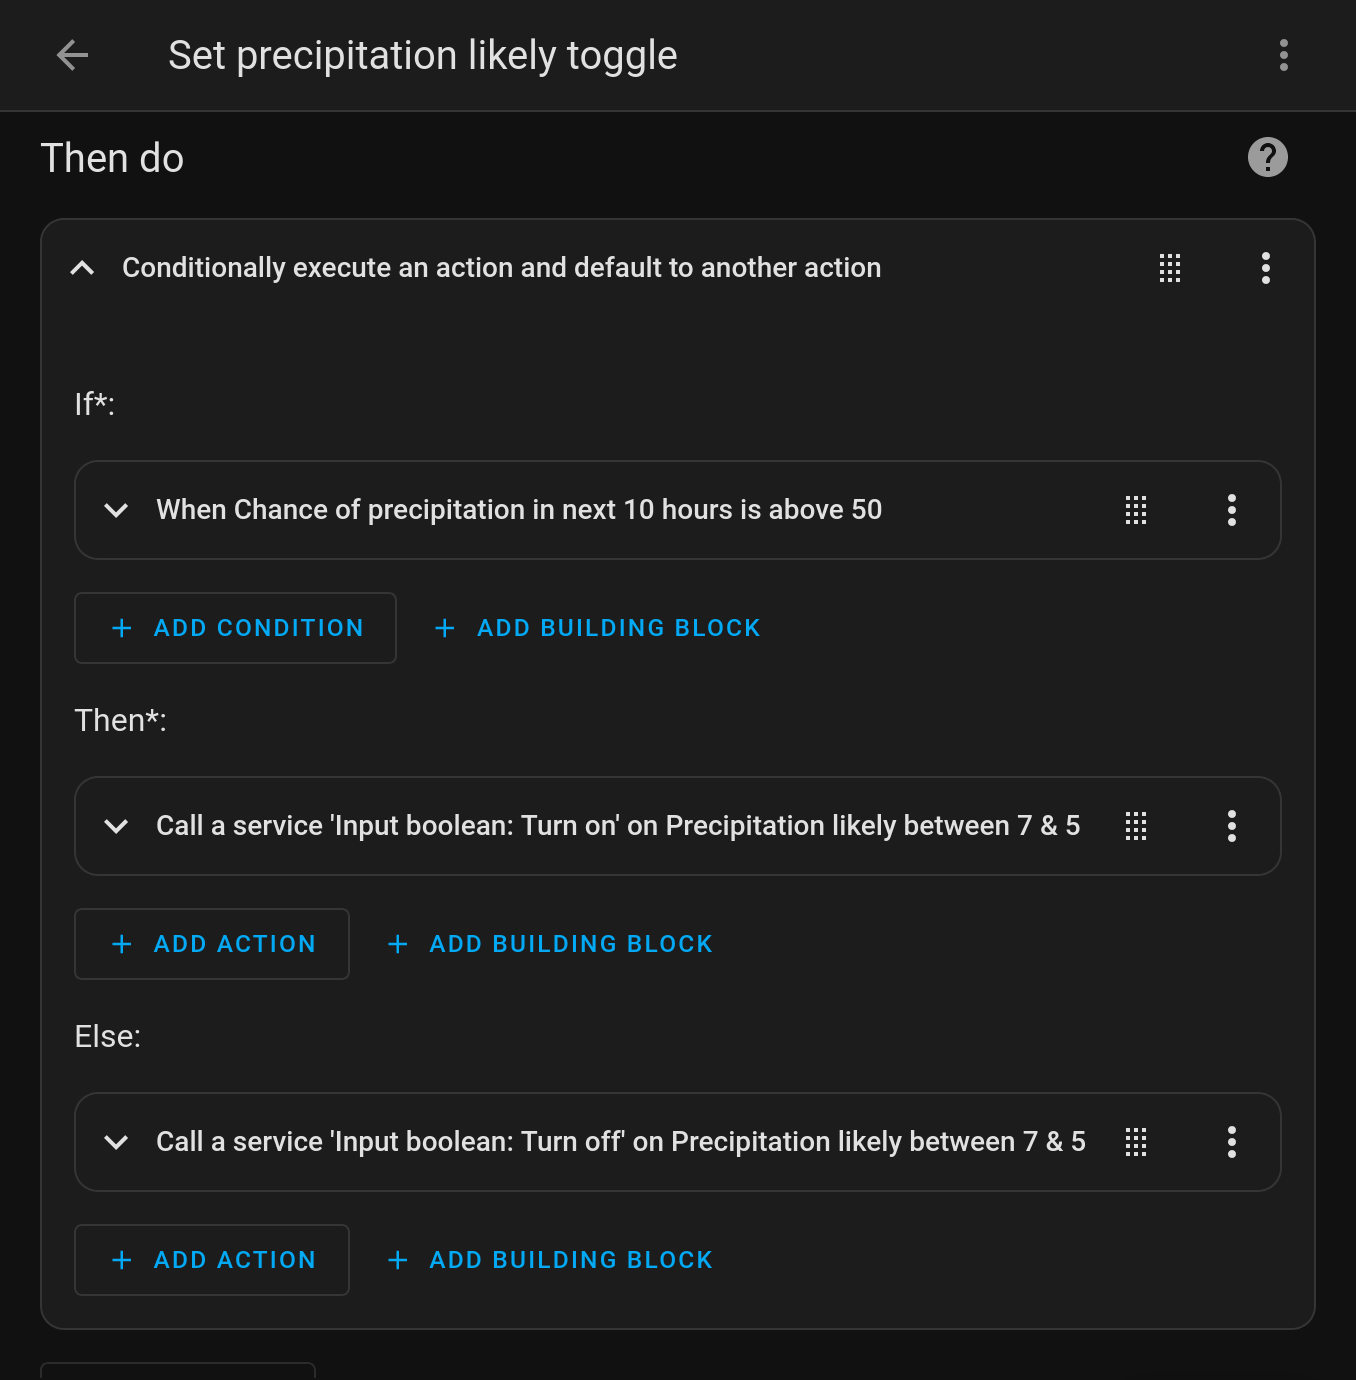
Task: Open the Then do help icon
Action: pyautogui.click(x=1267, y=157)
